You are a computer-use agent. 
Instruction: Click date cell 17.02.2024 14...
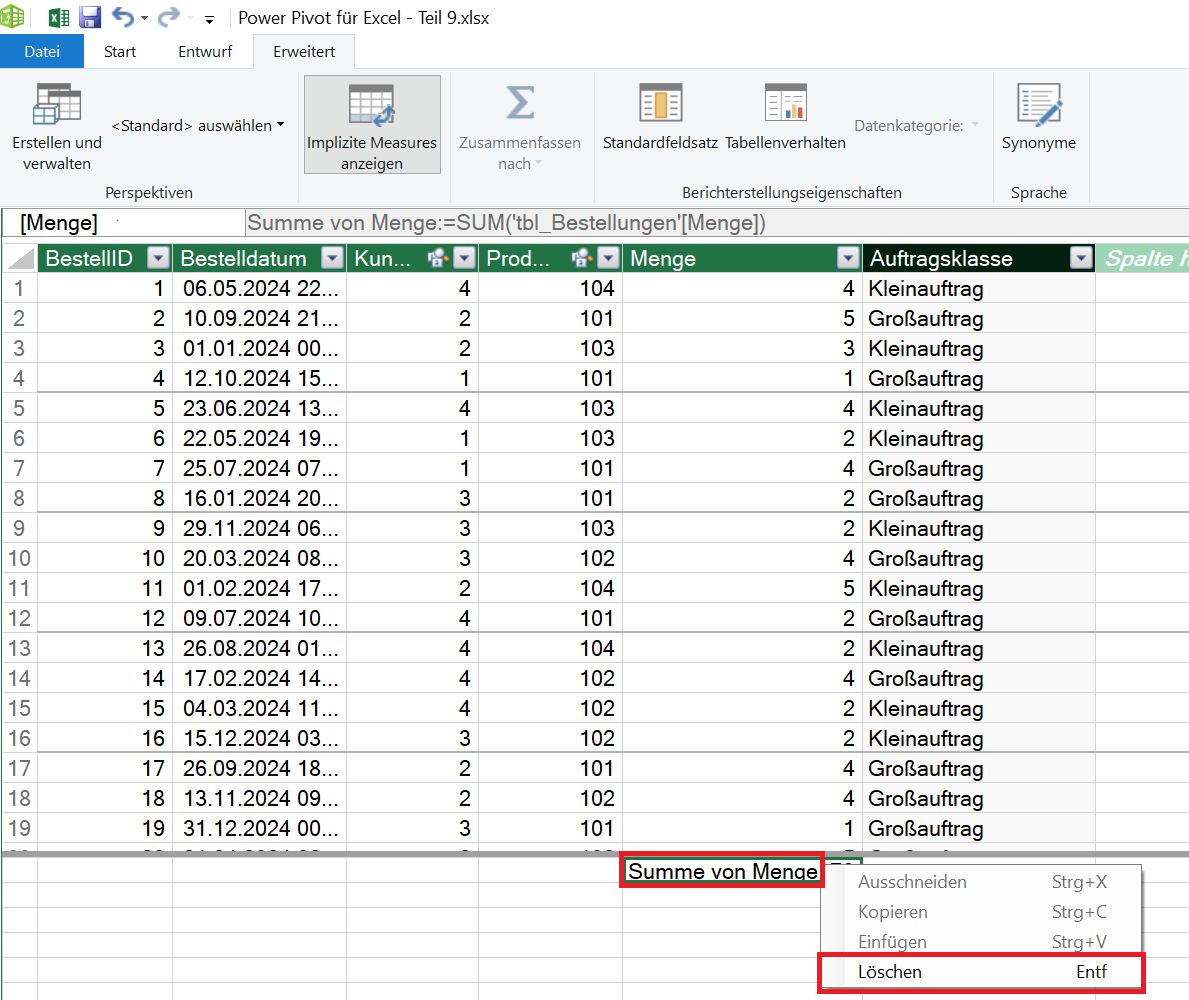point(260,678)
